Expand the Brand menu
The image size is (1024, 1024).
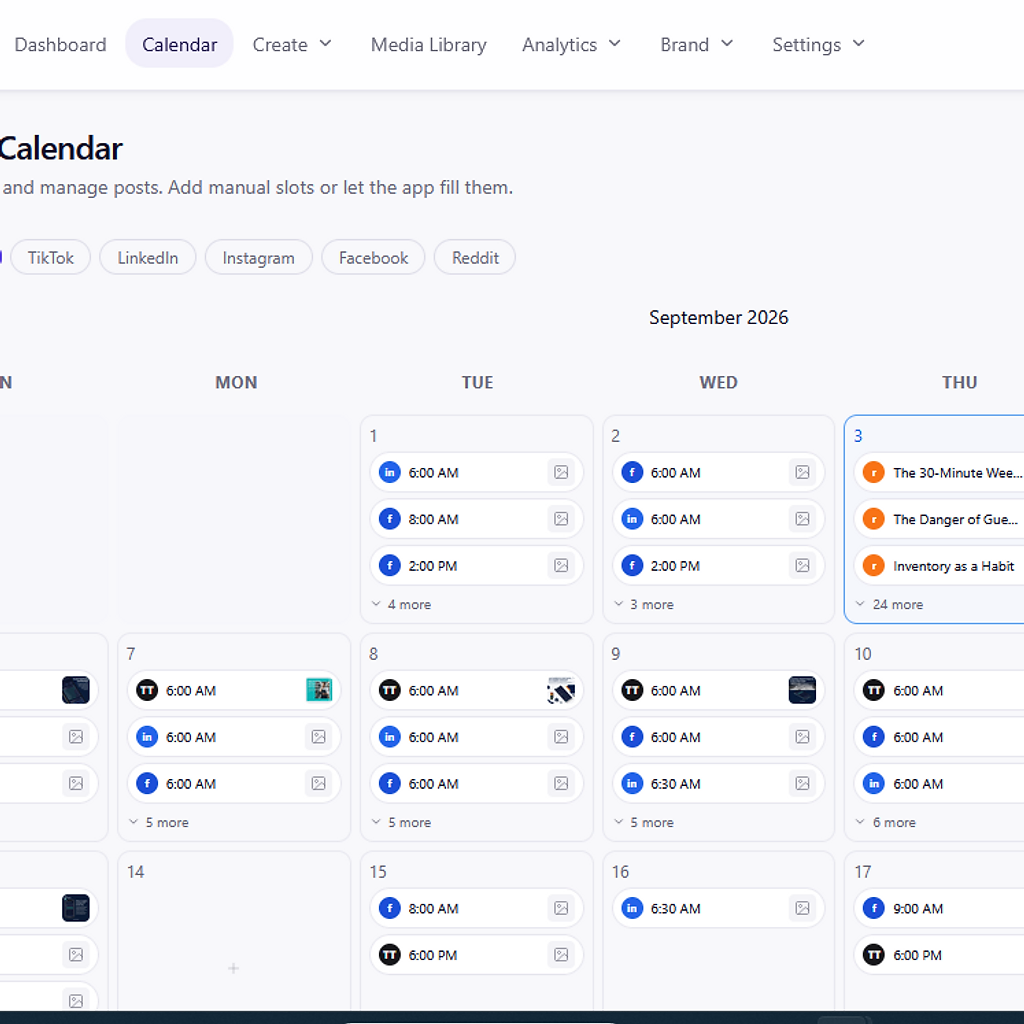click(x=697, y=44)
